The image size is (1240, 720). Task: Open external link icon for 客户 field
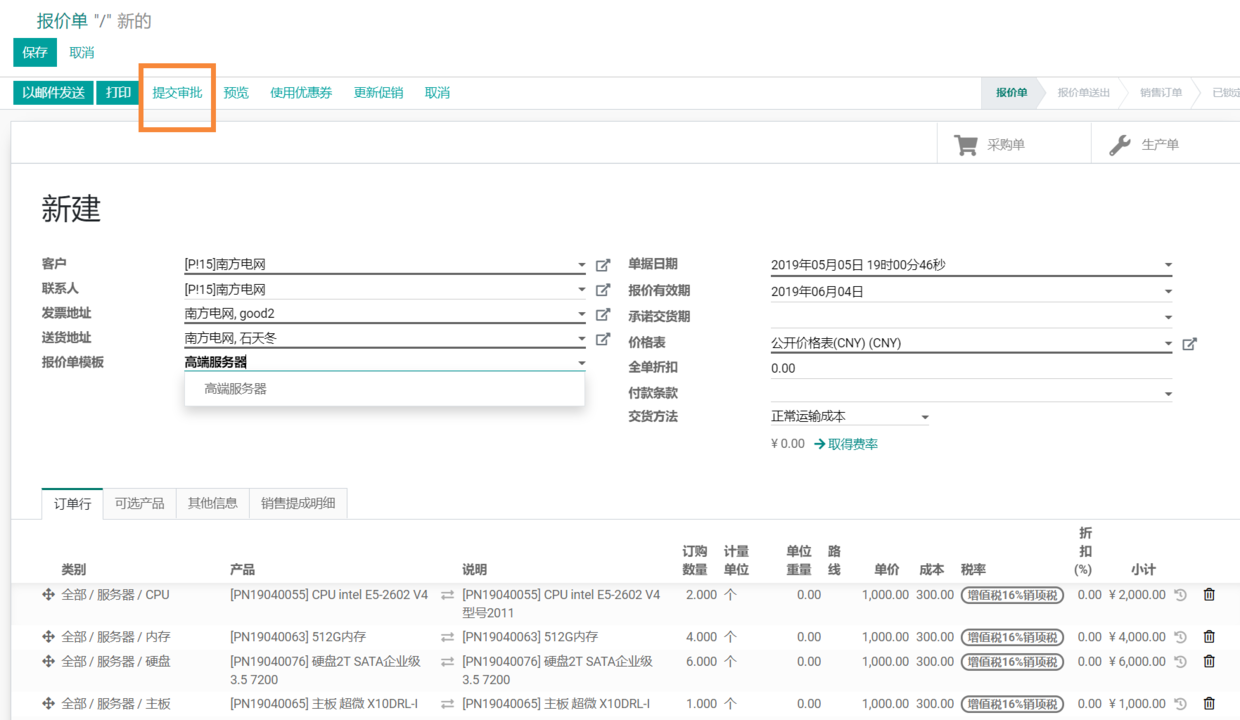(603, 265)
